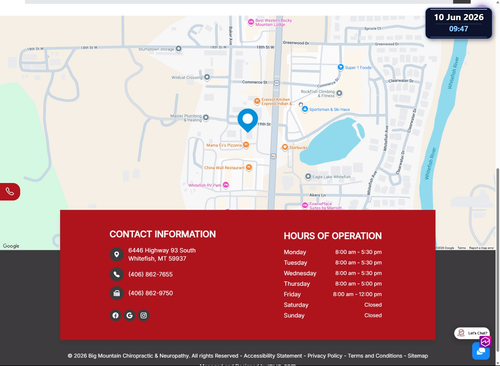The image size is (500, 366).
Task: Click the Sunday Closed row
Action: pyautogui.click(x=333, y=316)
